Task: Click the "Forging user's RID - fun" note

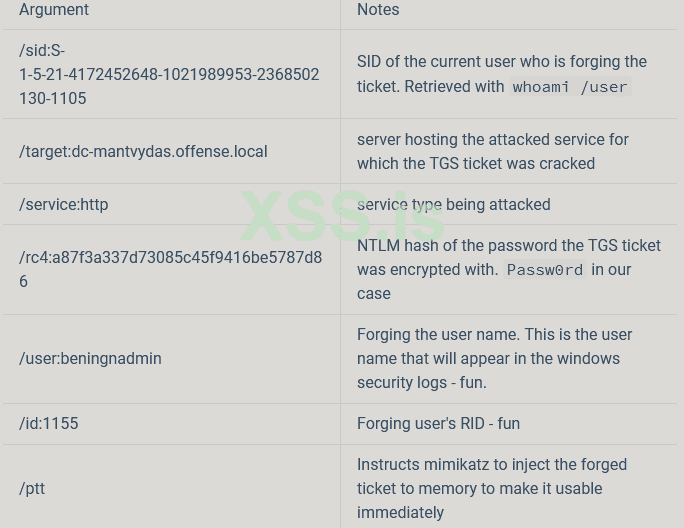Action: 438,423
